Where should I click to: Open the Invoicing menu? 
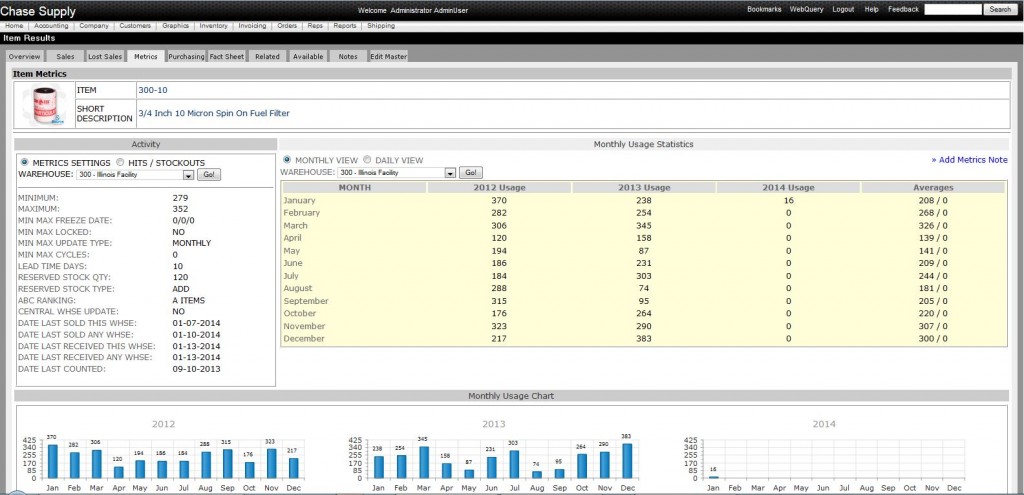click(252, 26)
